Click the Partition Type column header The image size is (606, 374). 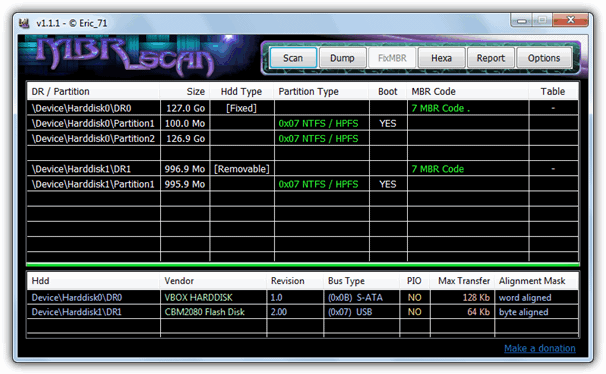[322, 92]
